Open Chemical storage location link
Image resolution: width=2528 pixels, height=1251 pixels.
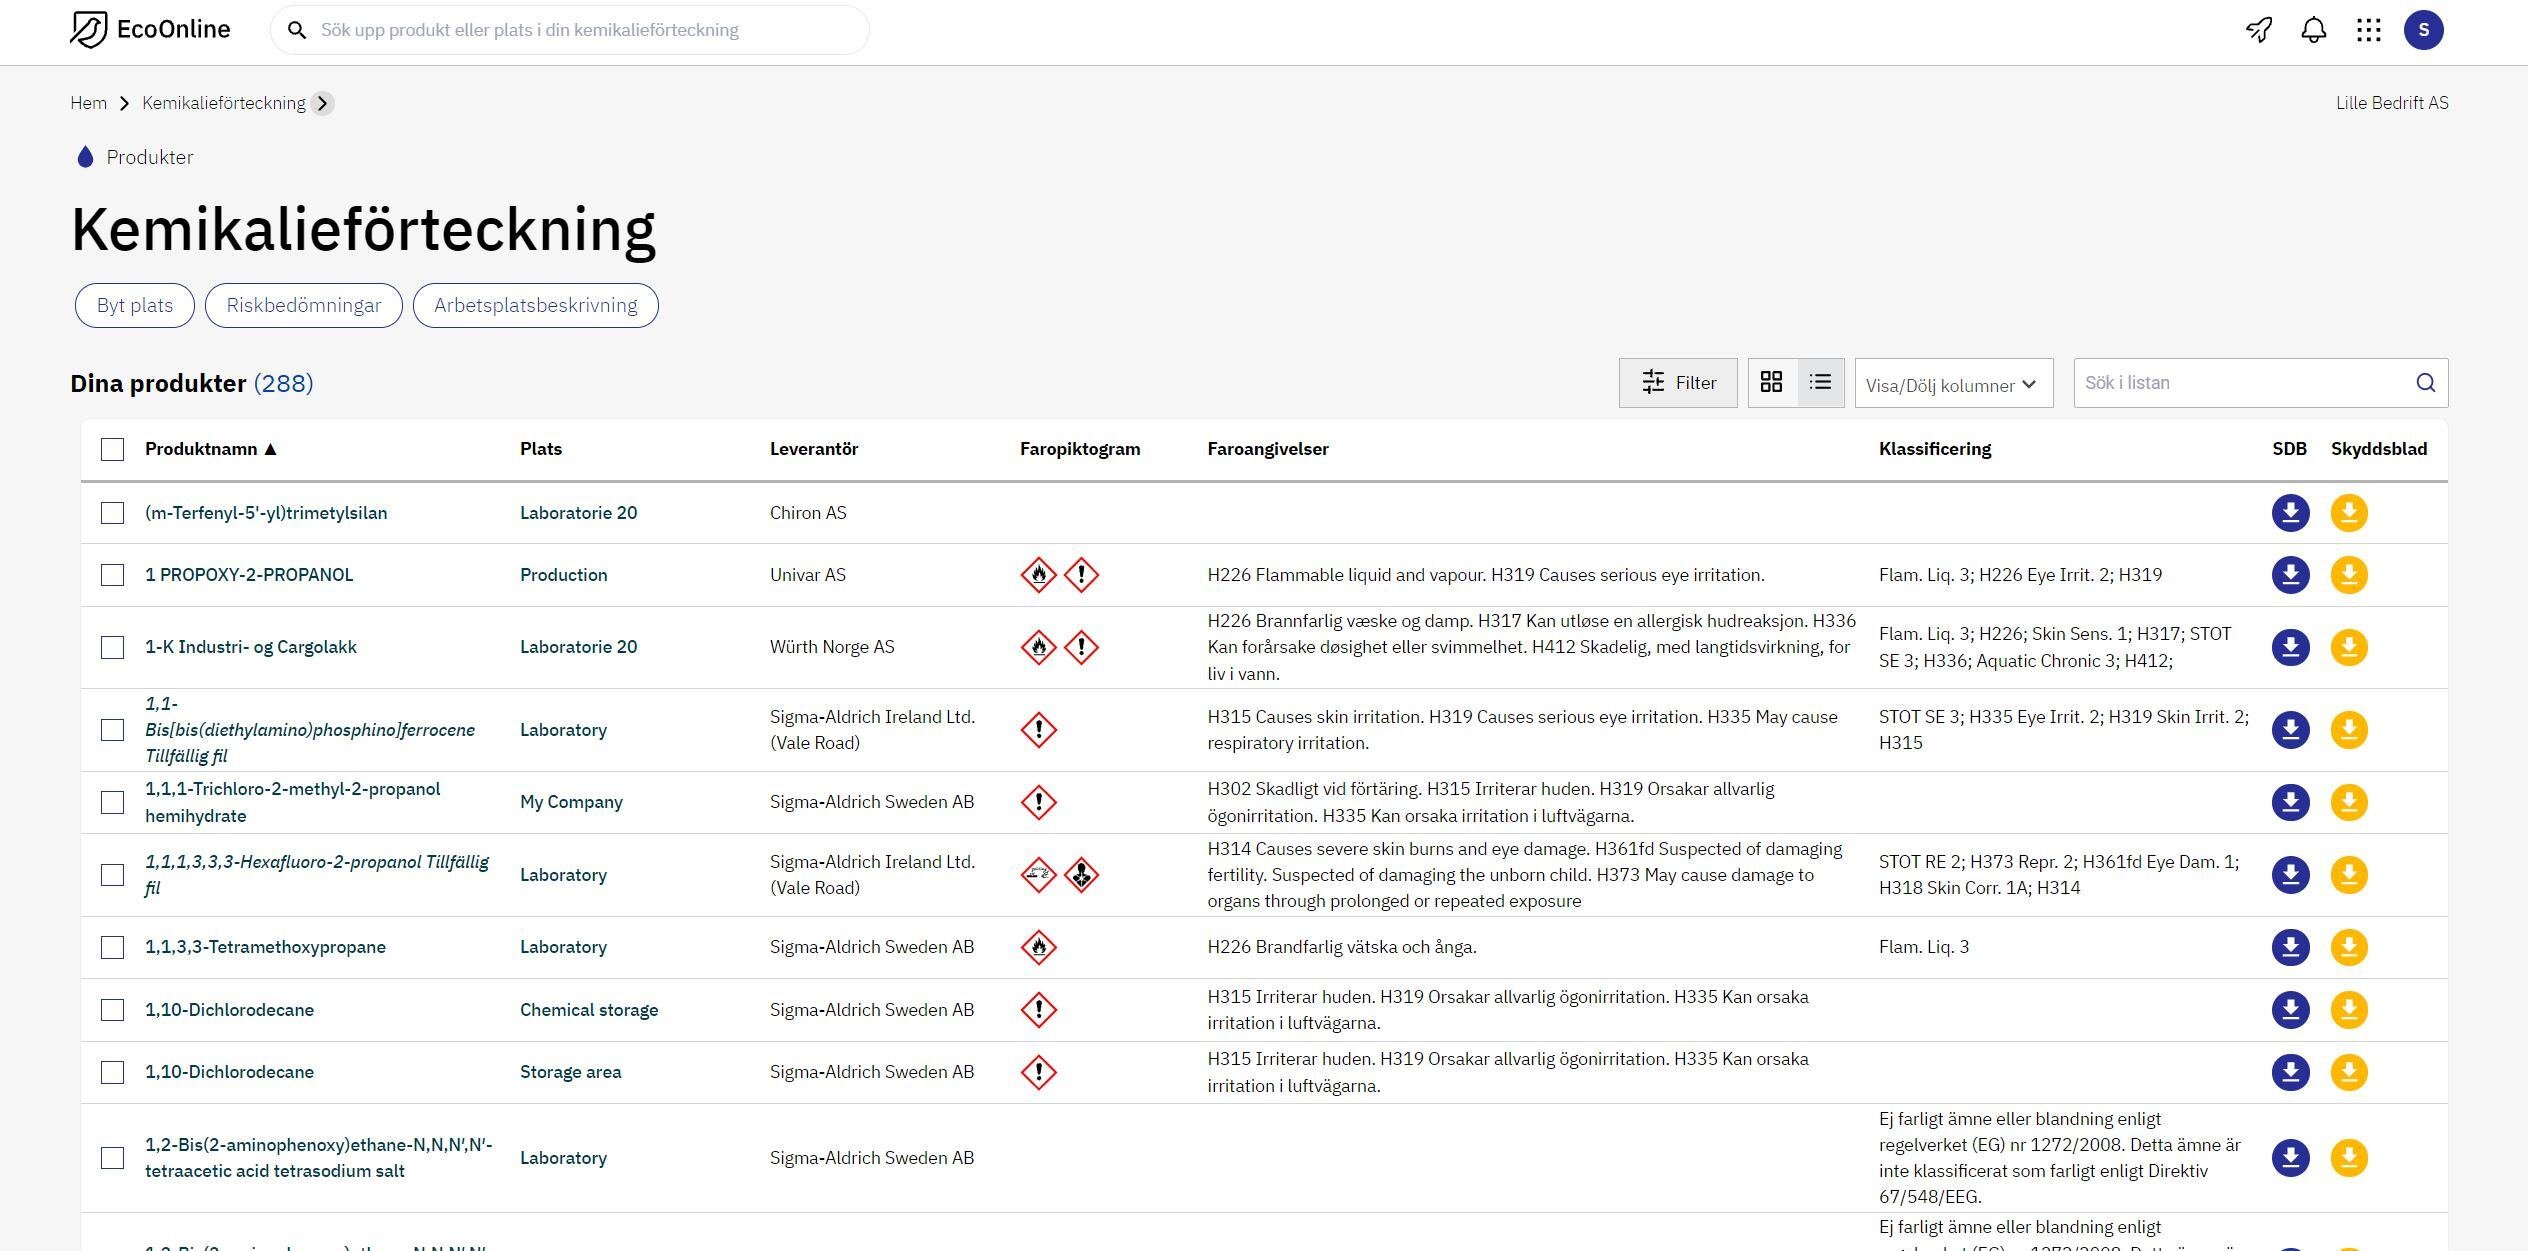(589, 1010)
